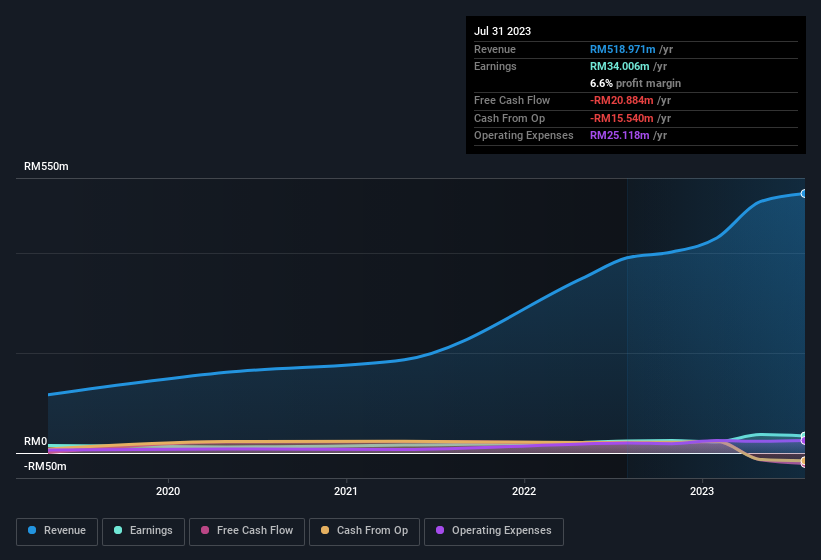
Task: Click the Cash From Op tooltip label
Action: [509, 118]
